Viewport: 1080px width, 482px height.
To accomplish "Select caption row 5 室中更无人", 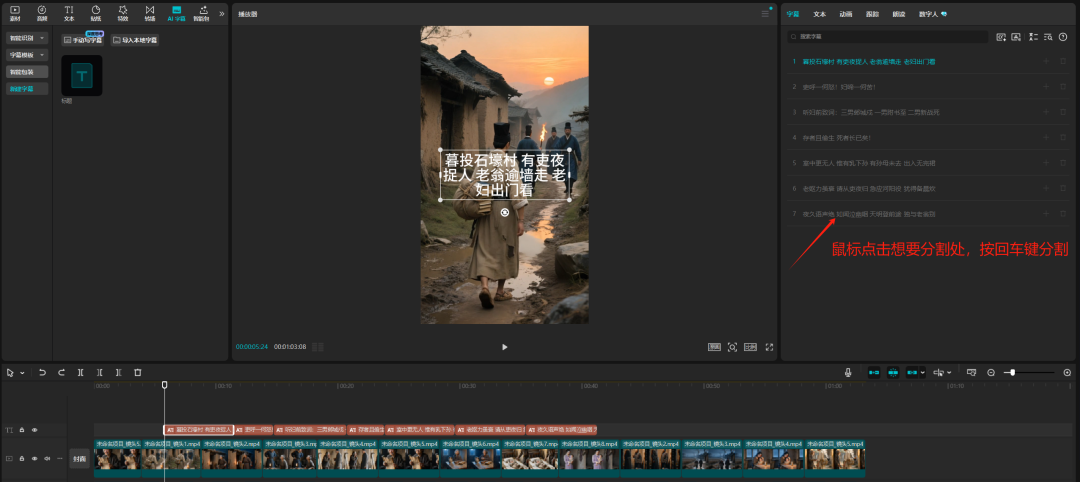I will (930, 163).
